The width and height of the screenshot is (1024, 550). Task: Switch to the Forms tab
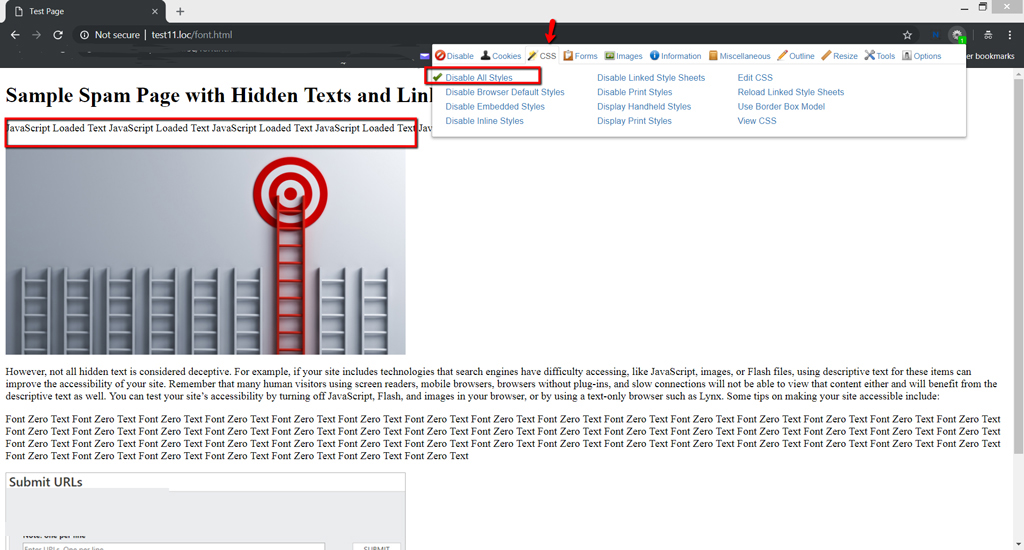[x=580, y=56]
